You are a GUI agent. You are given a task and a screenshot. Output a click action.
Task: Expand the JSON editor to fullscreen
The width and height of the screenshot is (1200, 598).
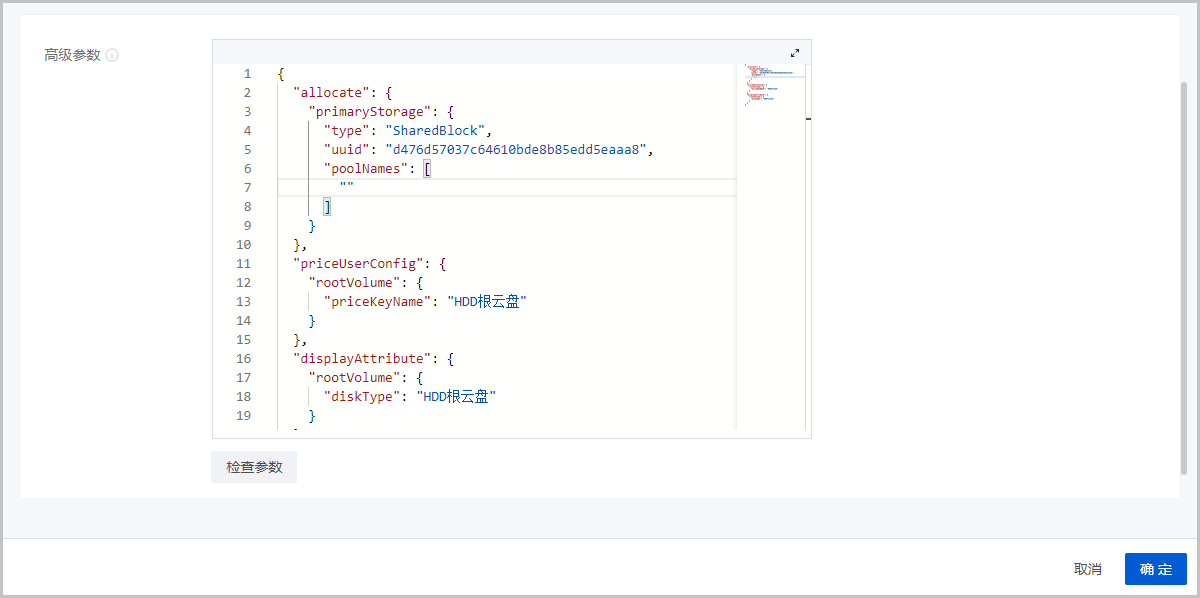[795, 53]
